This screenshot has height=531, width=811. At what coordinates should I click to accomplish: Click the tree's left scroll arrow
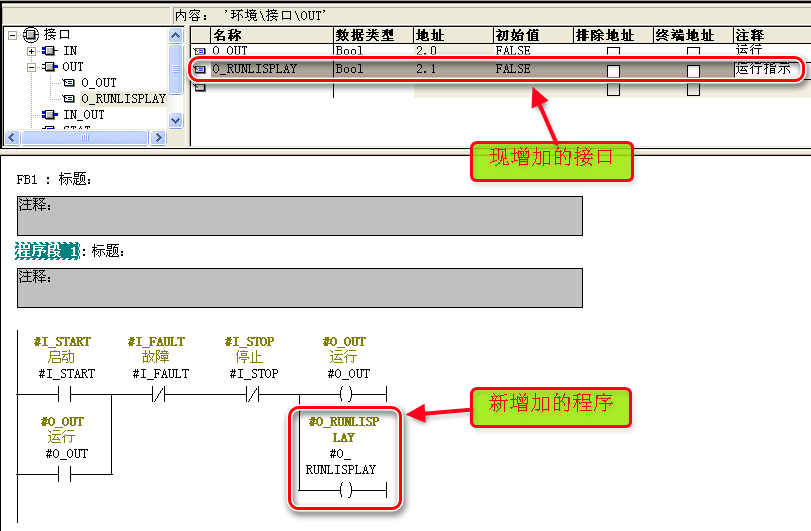pyautogui.click(x=12, y=138)
